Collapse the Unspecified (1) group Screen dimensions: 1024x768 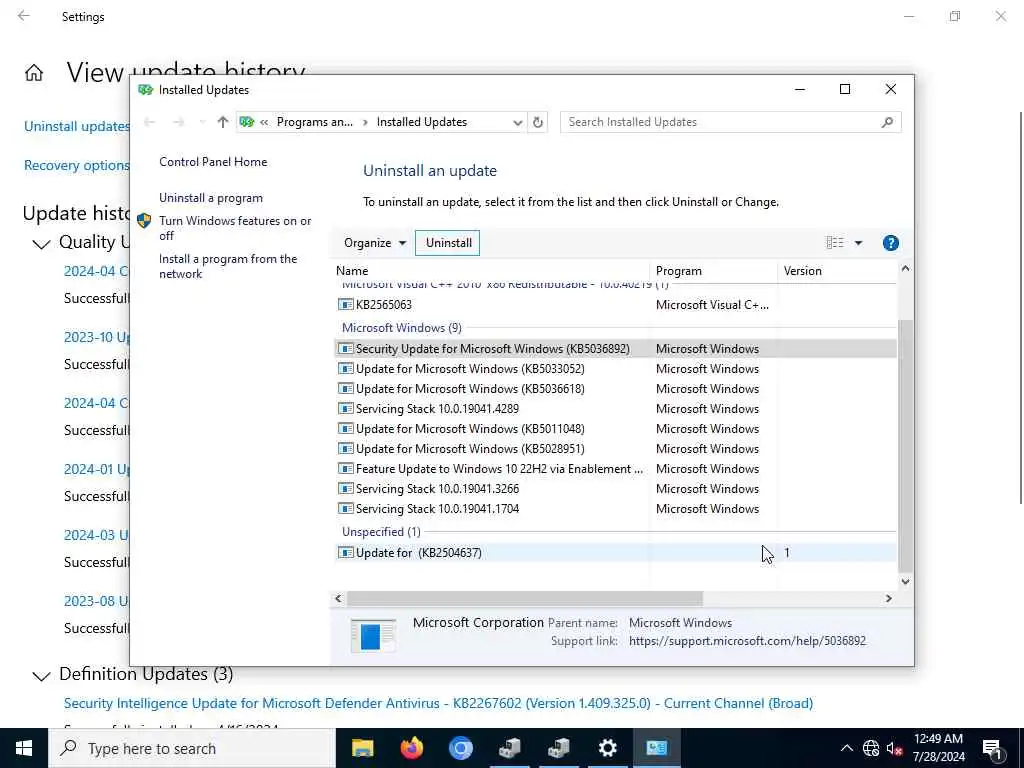click(x=381, y=532)
